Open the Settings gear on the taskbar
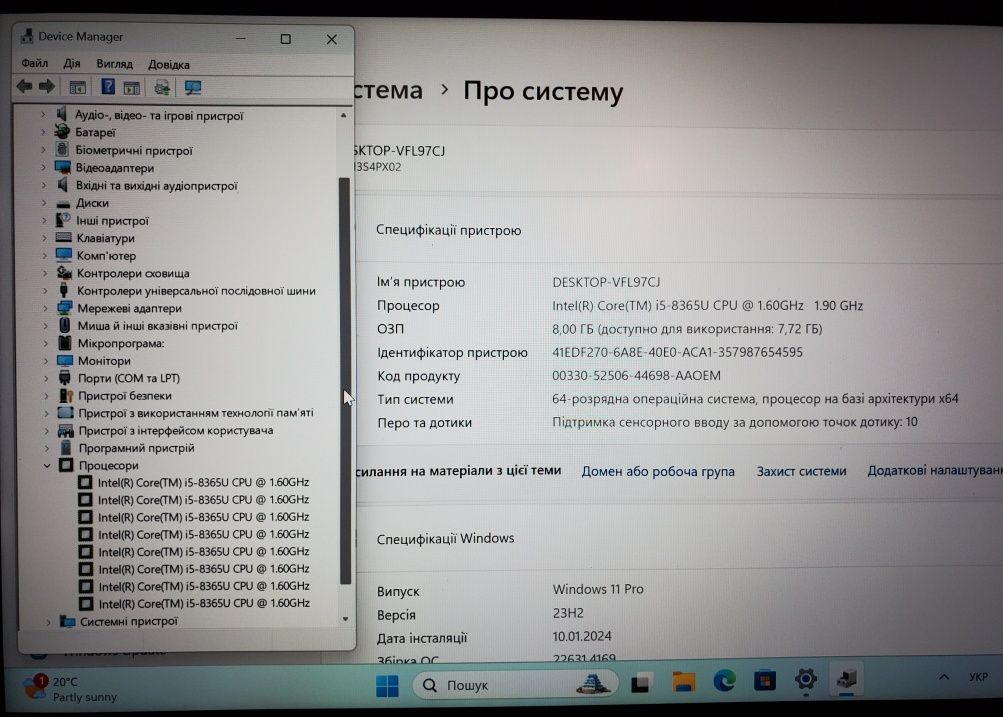1003x717 pixels. click(805, 679)
